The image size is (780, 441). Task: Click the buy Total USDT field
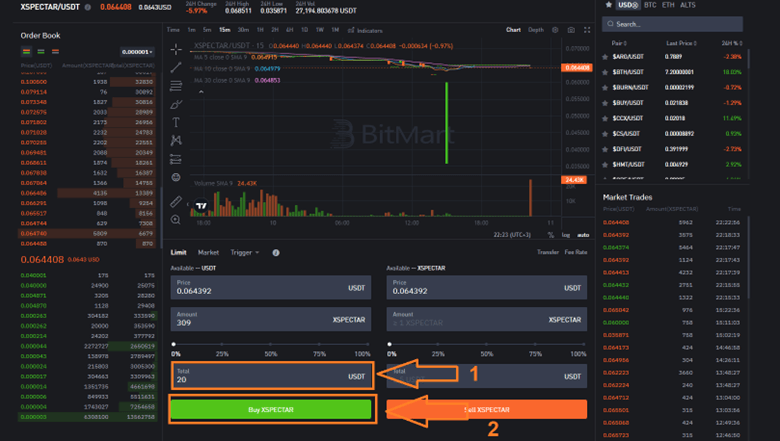272,376
